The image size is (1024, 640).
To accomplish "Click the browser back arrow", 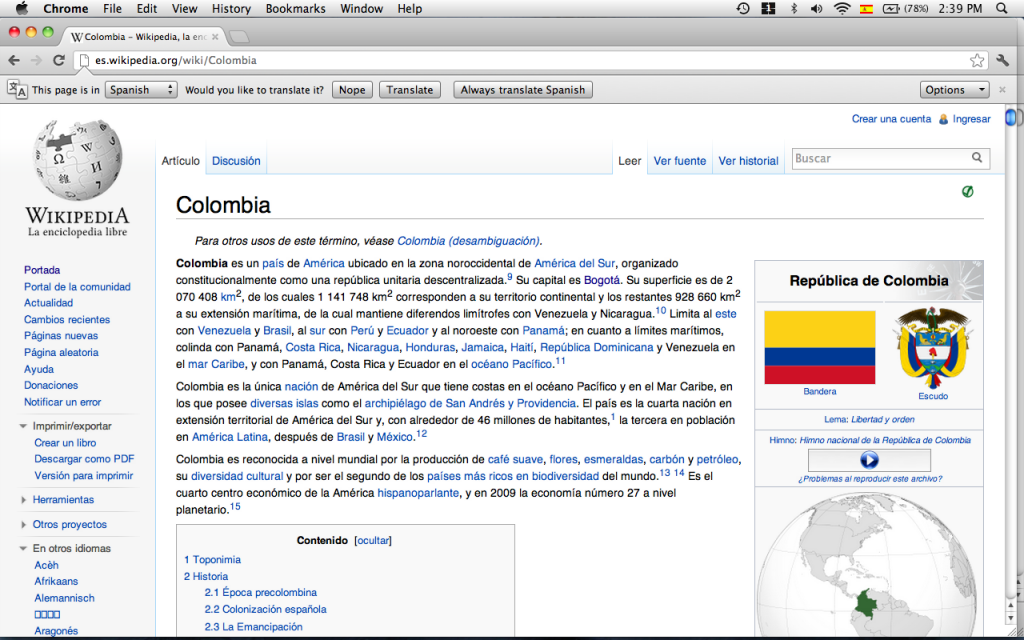I will point(14,60).
